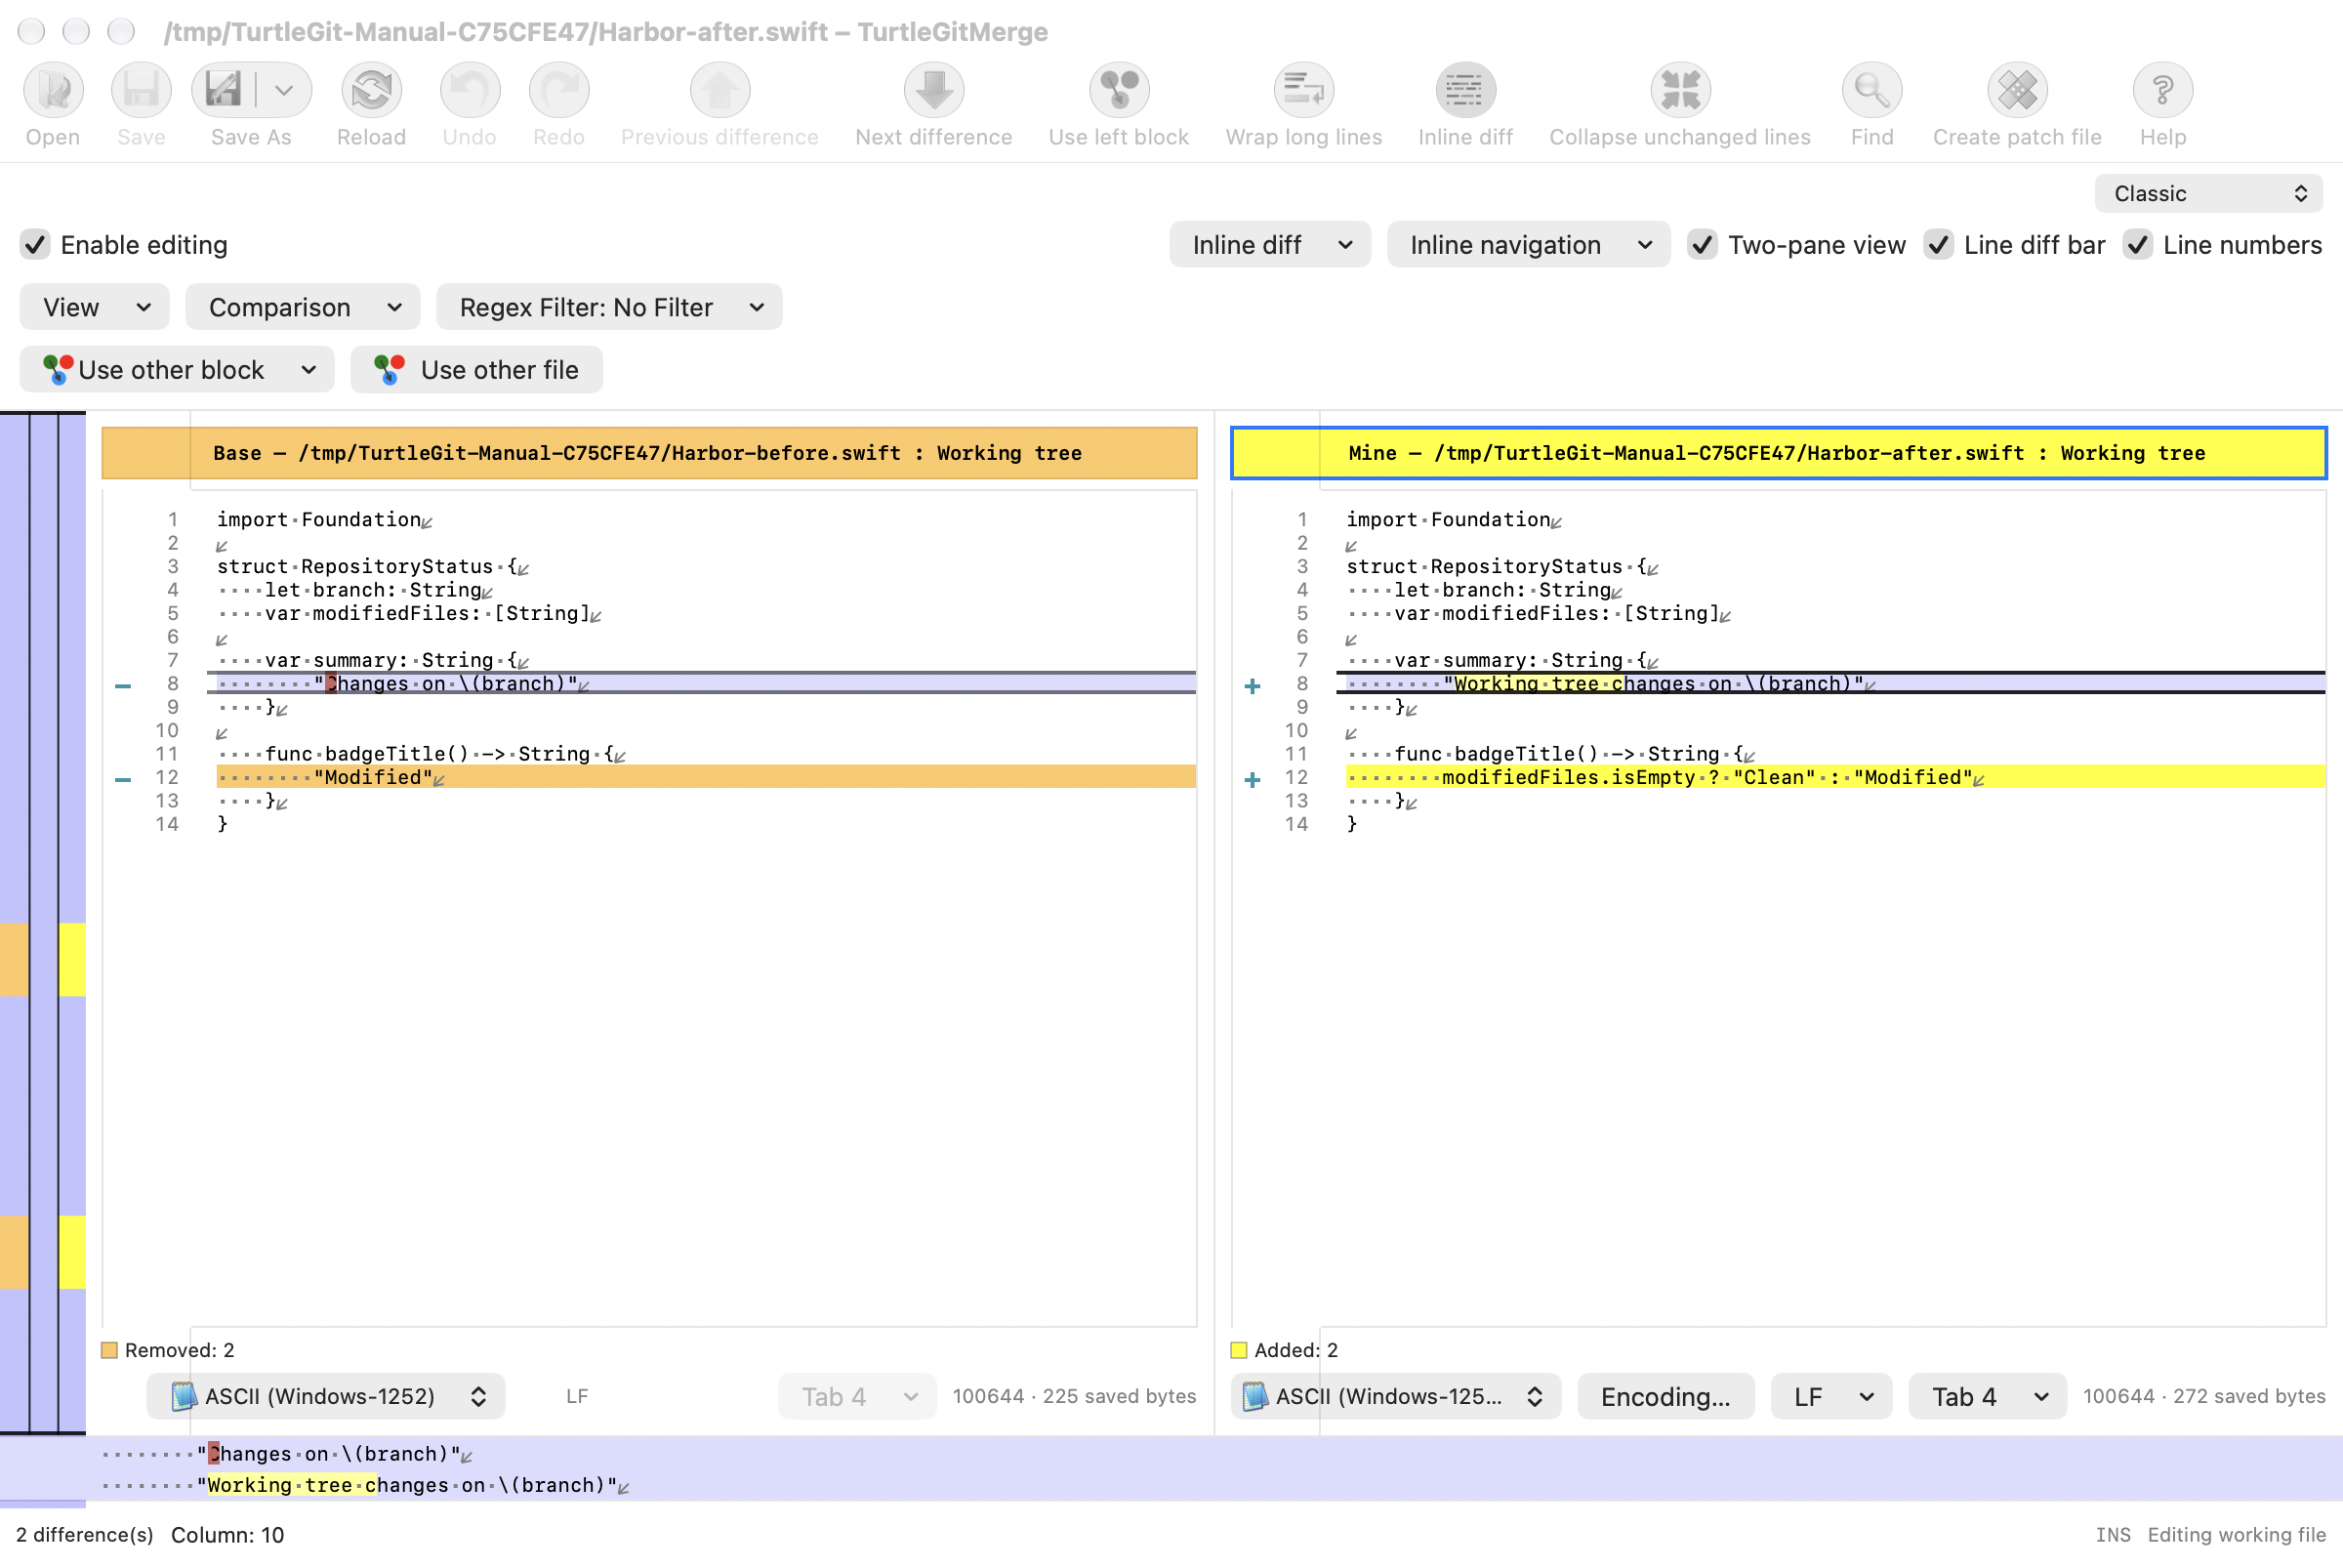Change Mine pane LF line ending selector
Screen dimensions: 2343x1568
click(1830, 1396)
